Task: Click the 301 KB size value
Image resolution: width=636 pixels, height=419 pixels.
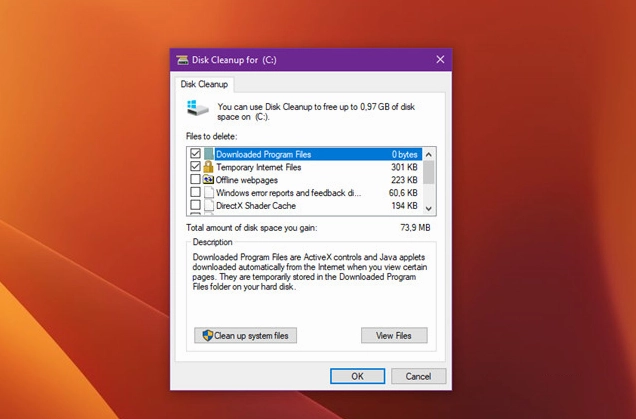Action: point(404,167)
